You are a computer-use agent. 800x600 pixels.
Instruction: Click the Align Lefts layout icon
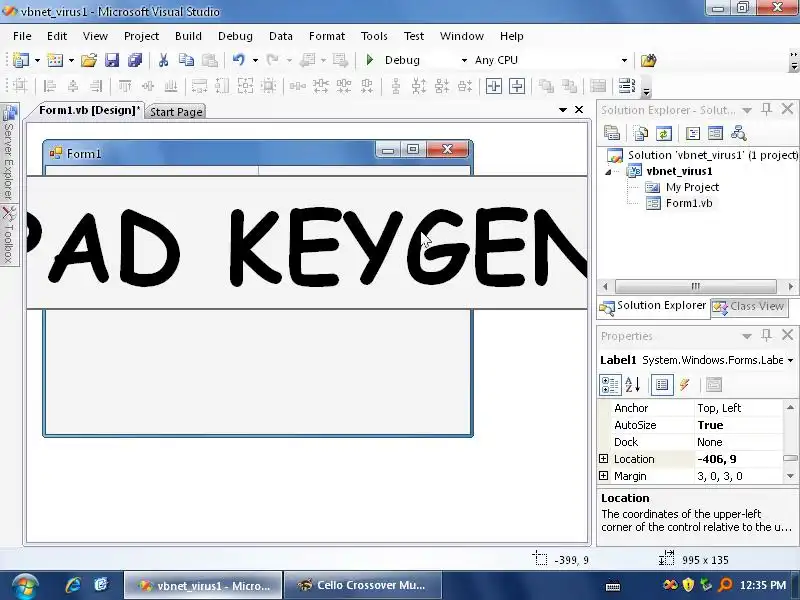[x=49, y=86]
